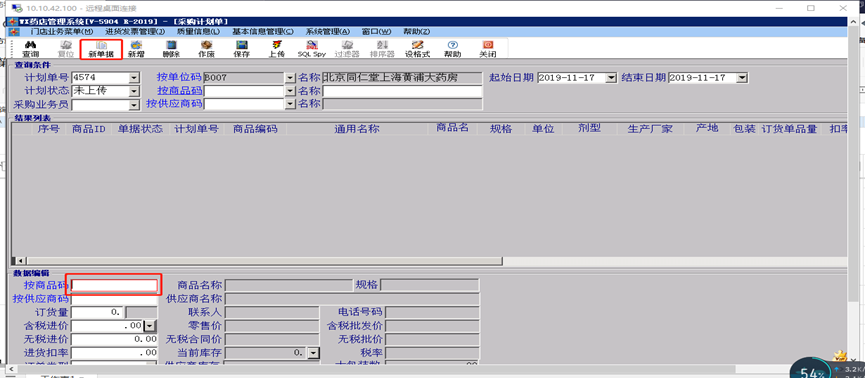
Task: Click the 商品ID column header
Action: coord(89,129)
